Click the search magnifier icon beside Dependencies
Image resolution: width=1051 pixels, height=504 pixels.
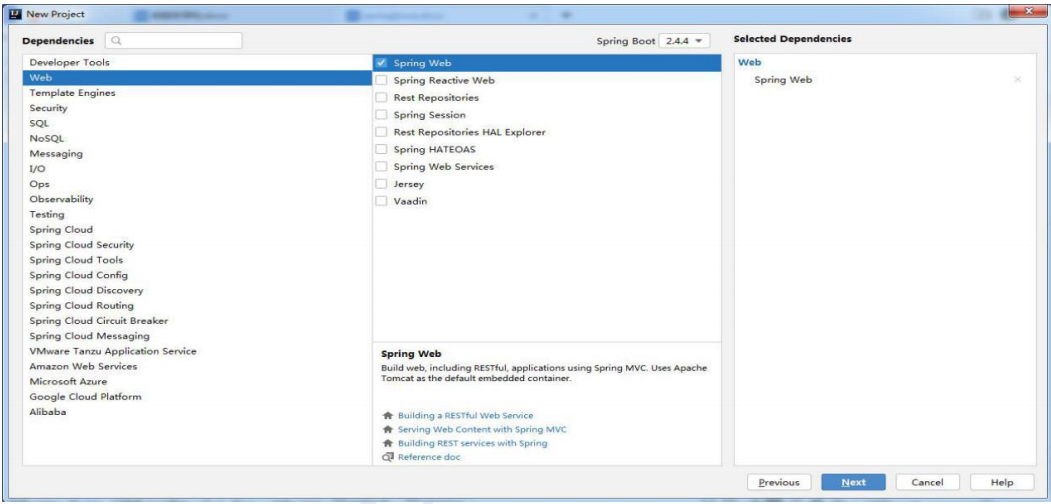pos(117,41)
